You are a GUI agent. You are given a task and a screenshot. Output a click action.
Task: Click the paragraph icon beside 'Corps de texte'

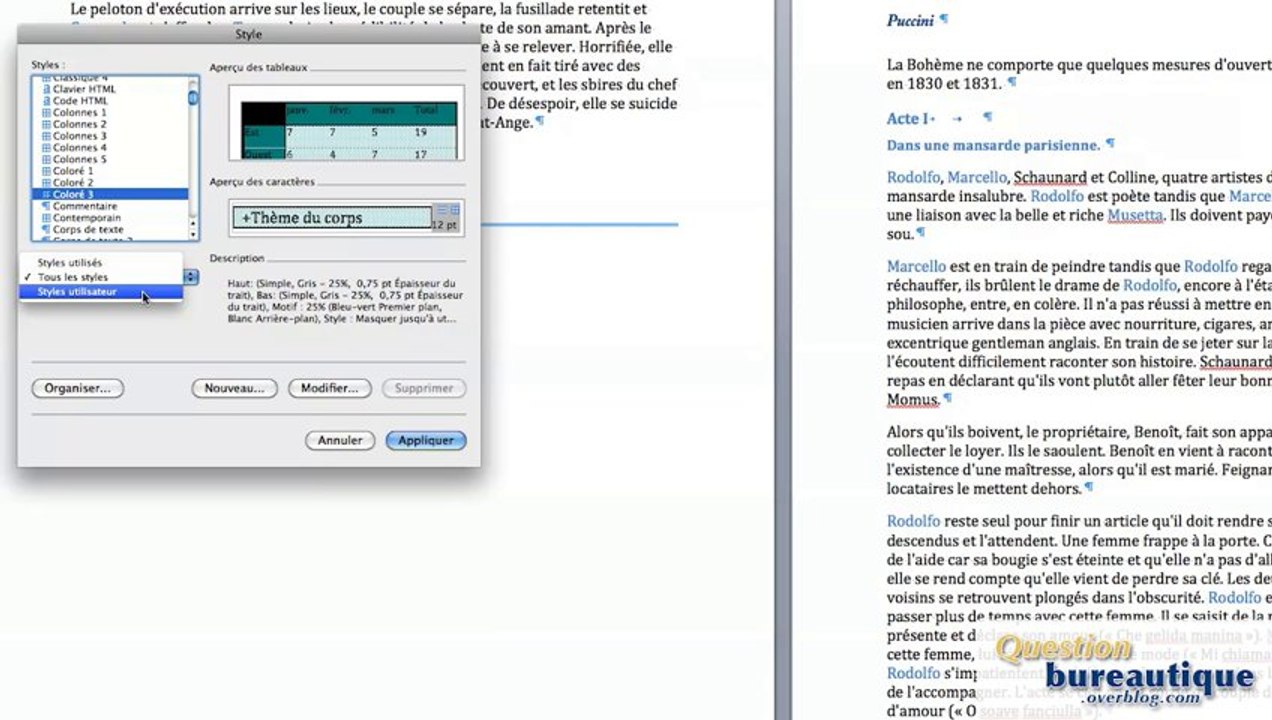point(46,230)
